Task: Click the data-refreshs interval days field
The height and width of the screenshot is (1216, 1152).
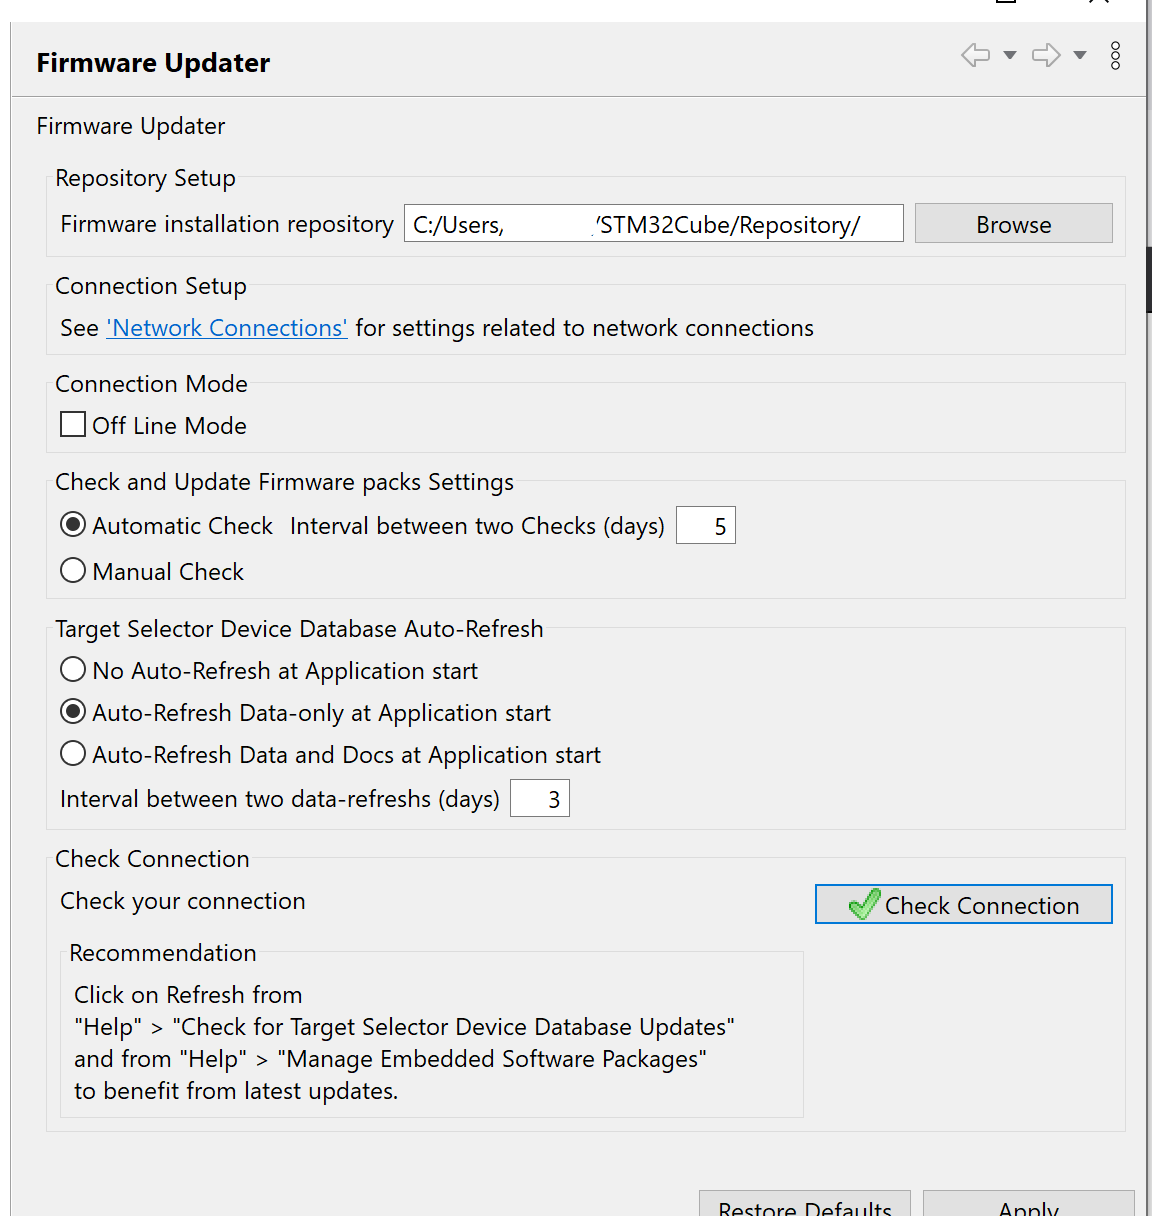Action: coord(540,798)
